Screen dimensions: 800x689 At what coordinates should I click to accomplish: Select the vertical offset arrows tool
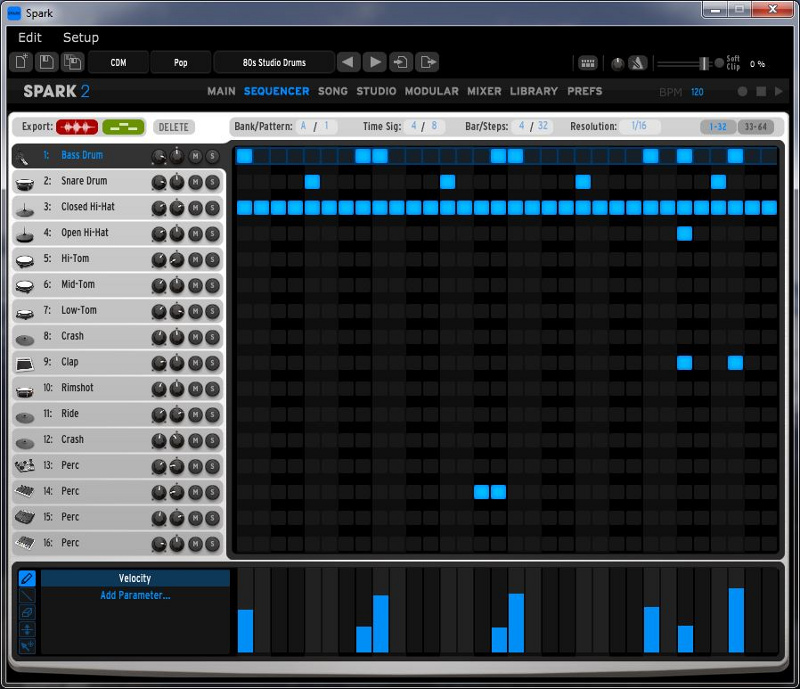[27, 629]
